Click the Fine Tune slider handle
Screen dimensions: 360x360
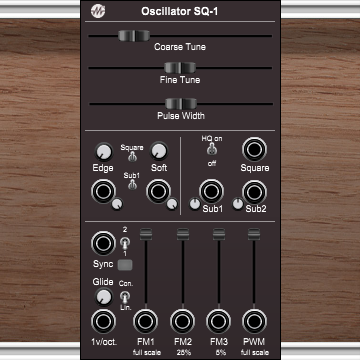pos(180,68)
